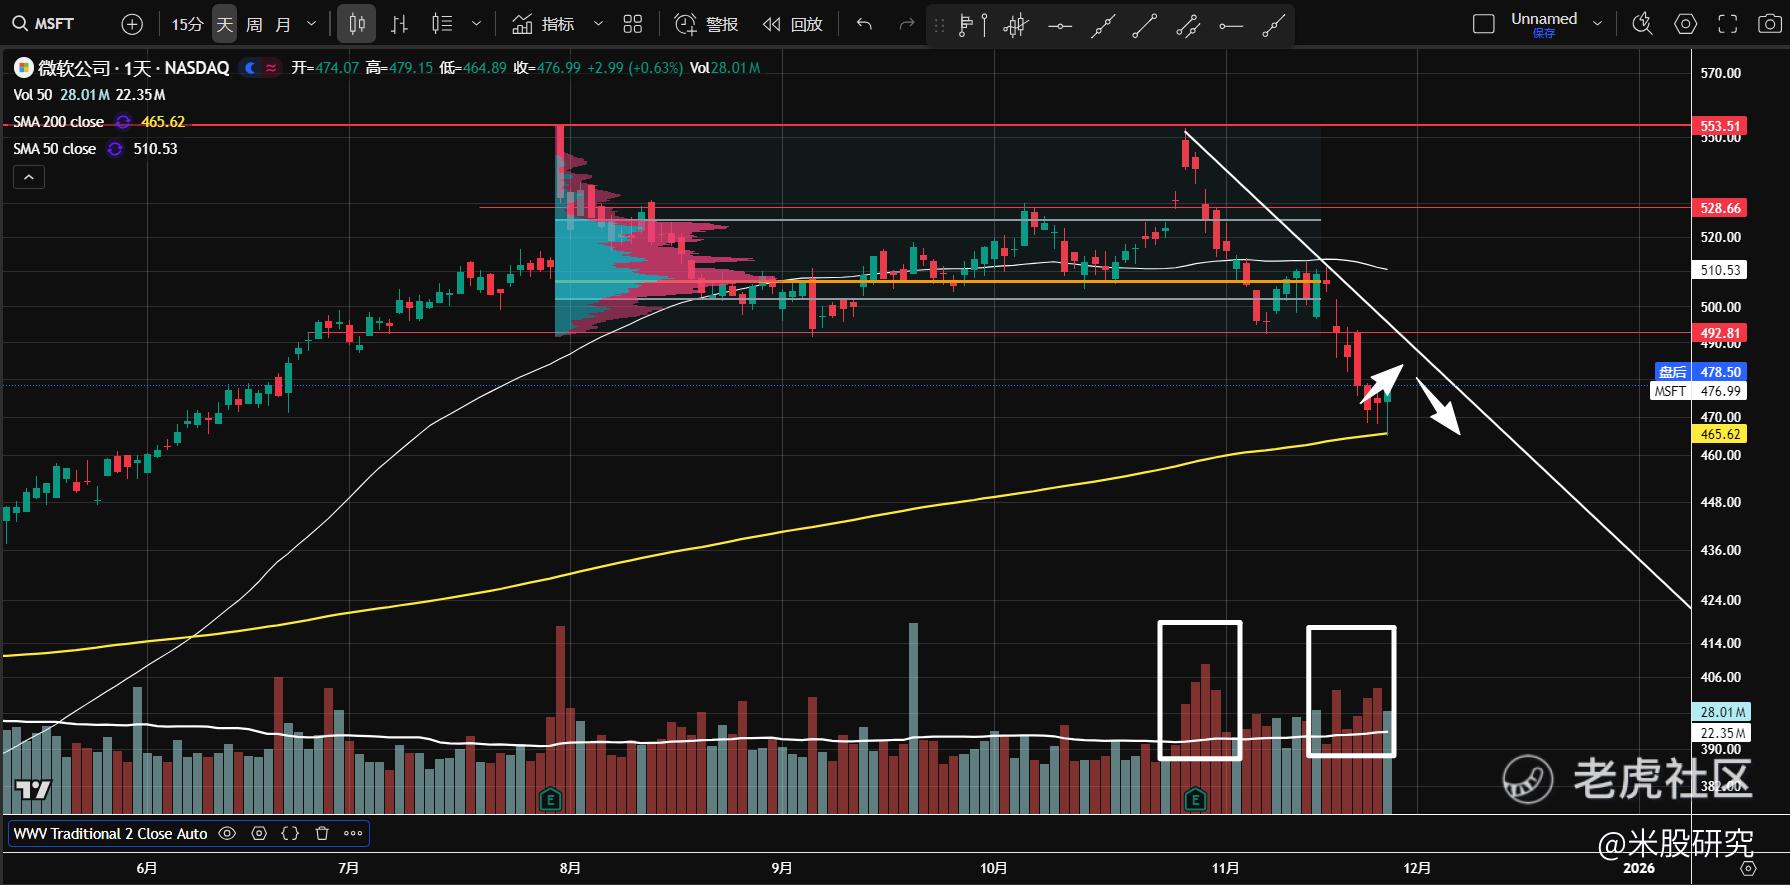The width and height of the screenshot is (1790, 885).
Task: Choose the bar chart style
Action: tap(400, 24)
